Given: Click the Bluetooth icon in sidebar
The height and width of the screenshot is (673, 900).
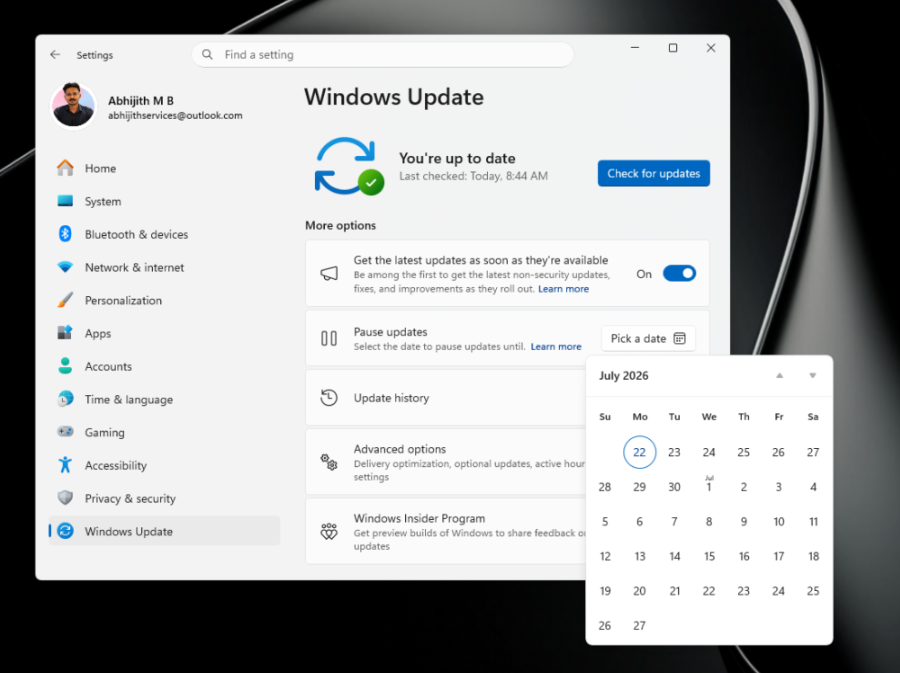Looking at the screenshot, I should pos(65,234).
